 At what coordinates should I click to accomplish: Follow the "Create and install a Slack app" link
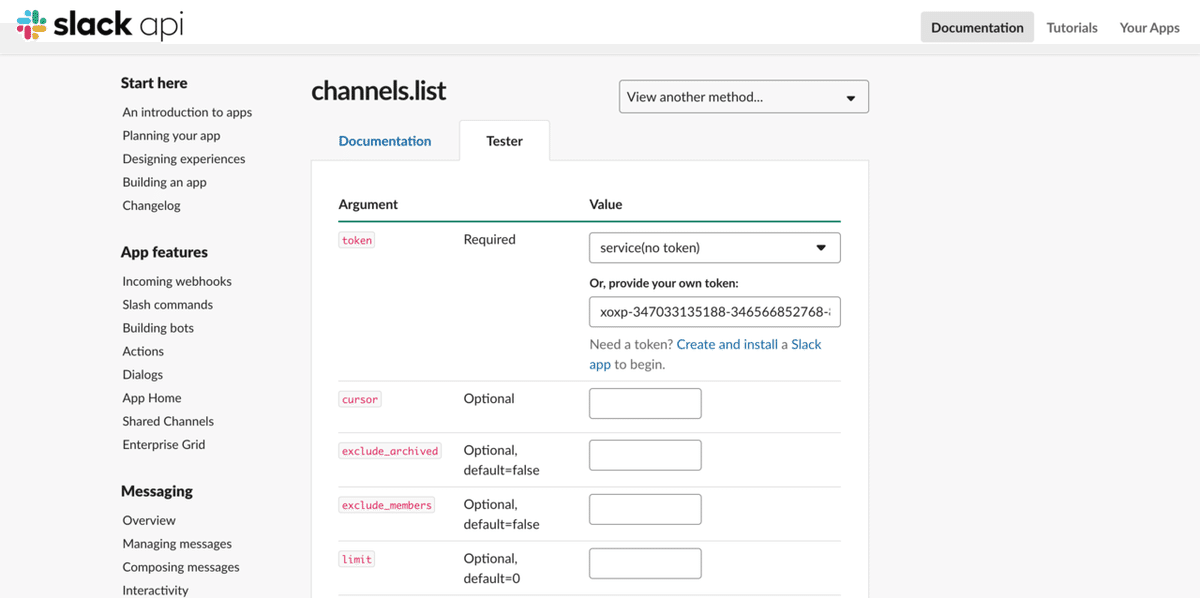pos(748,344)
